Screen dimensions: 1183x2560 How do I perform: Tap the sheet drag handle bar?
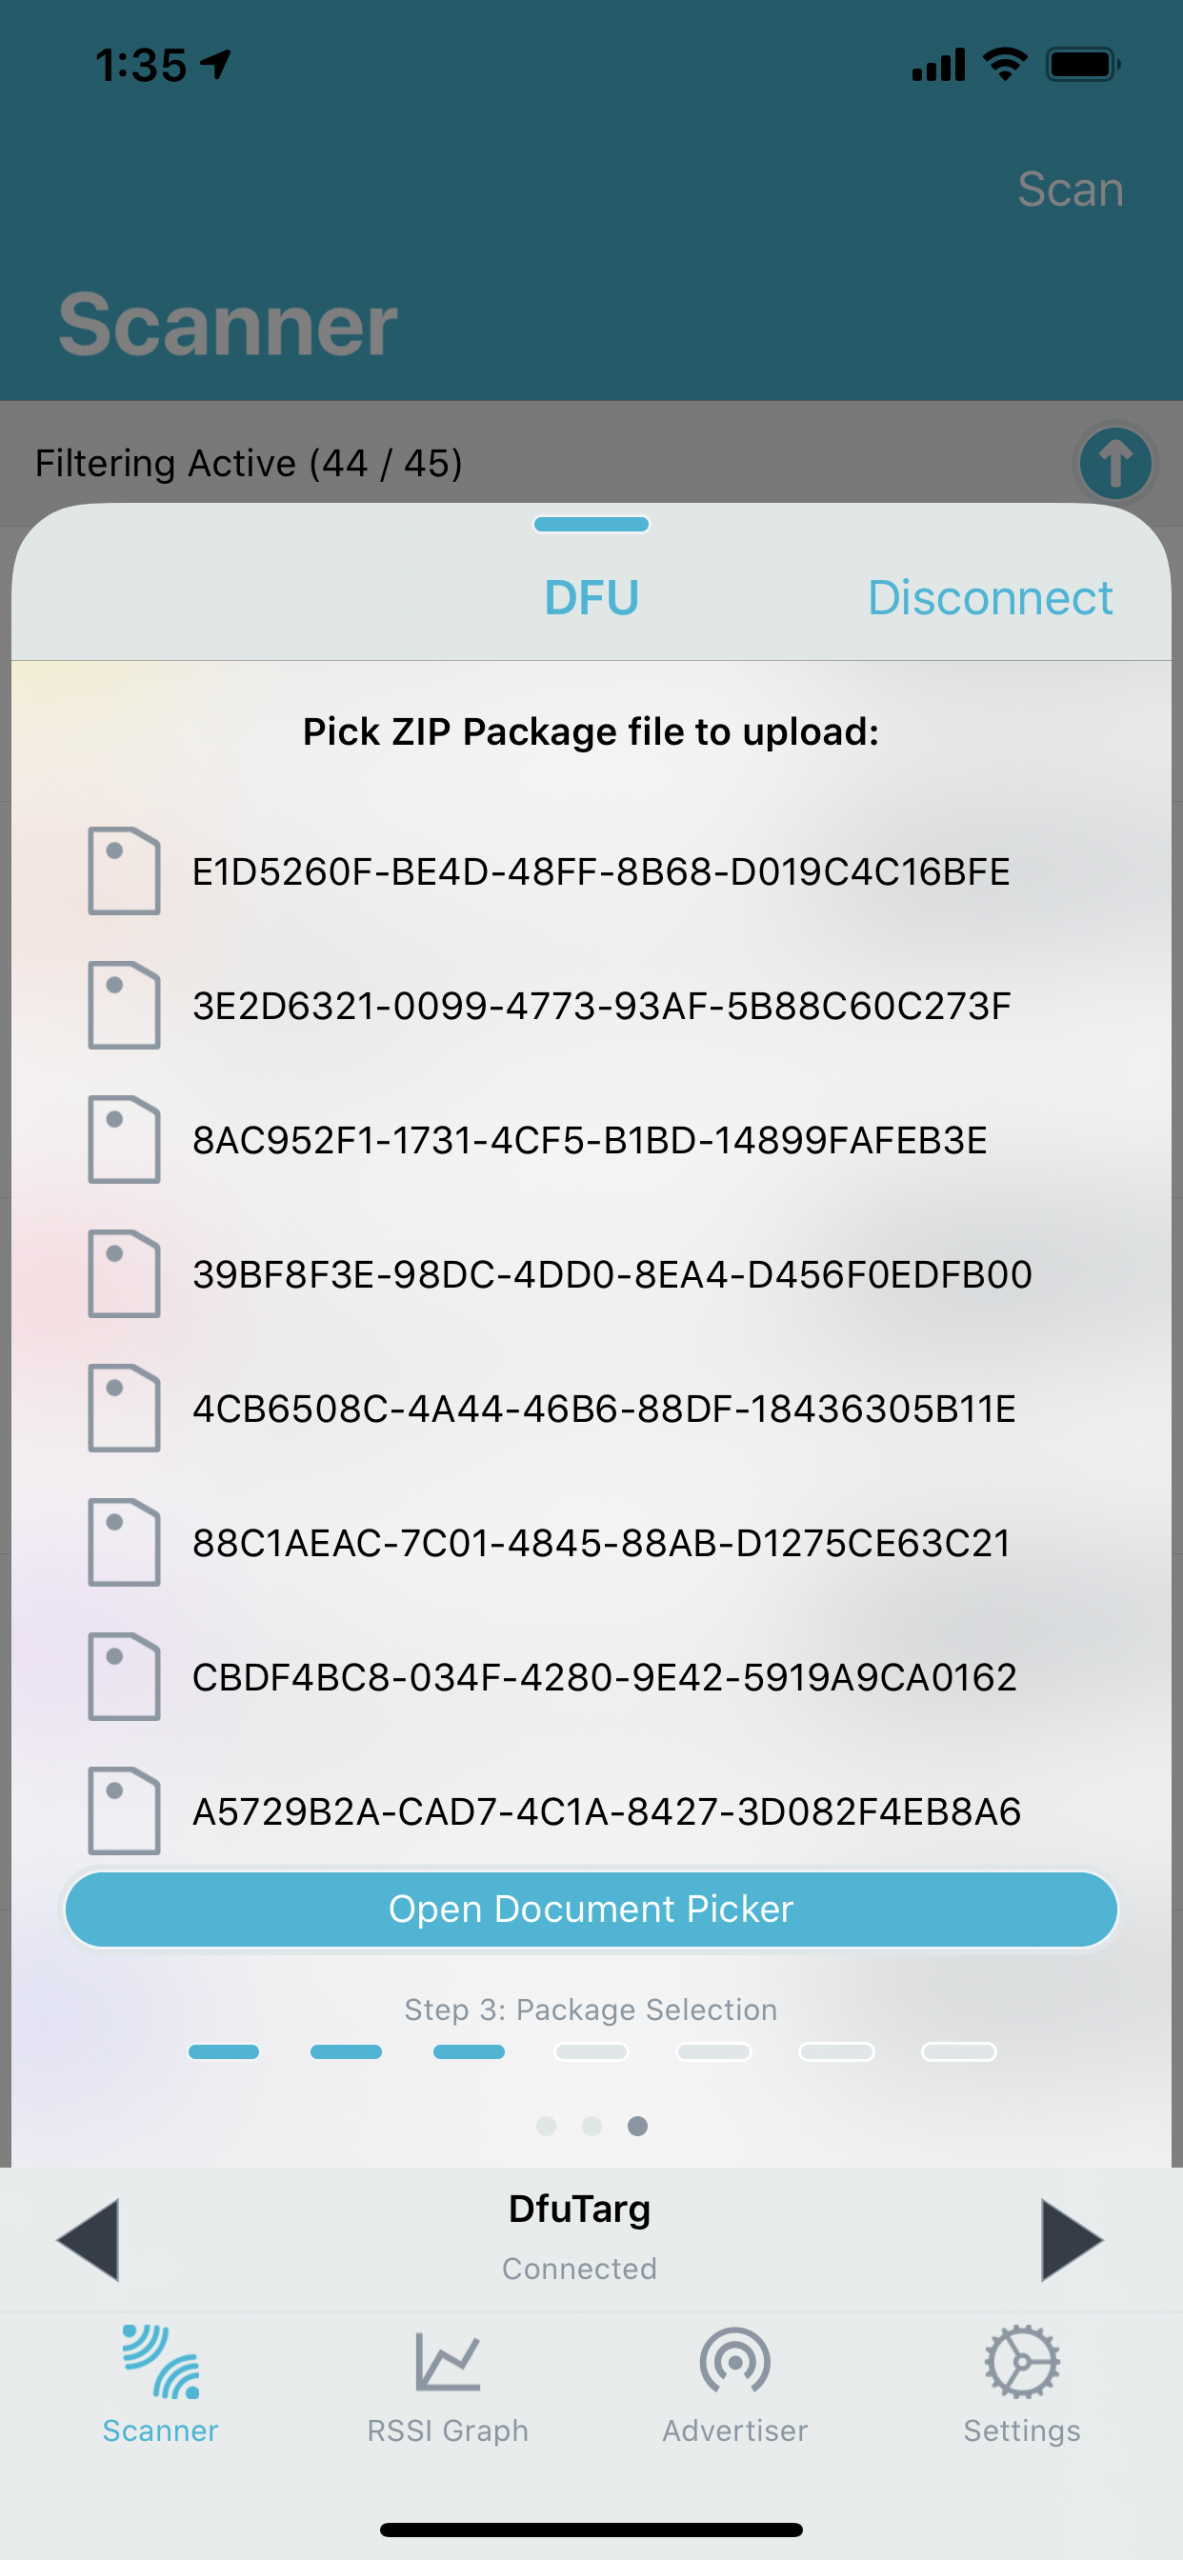[591, 524]
